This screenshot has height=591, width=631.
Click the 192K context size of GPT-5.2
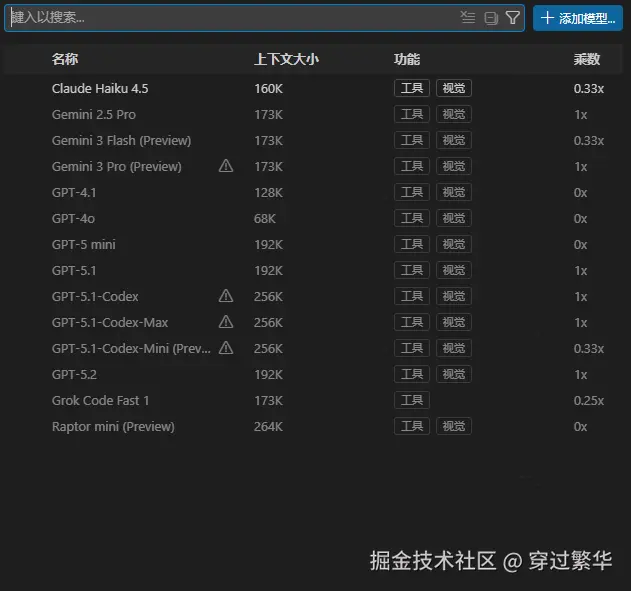[x=268, y=375]
